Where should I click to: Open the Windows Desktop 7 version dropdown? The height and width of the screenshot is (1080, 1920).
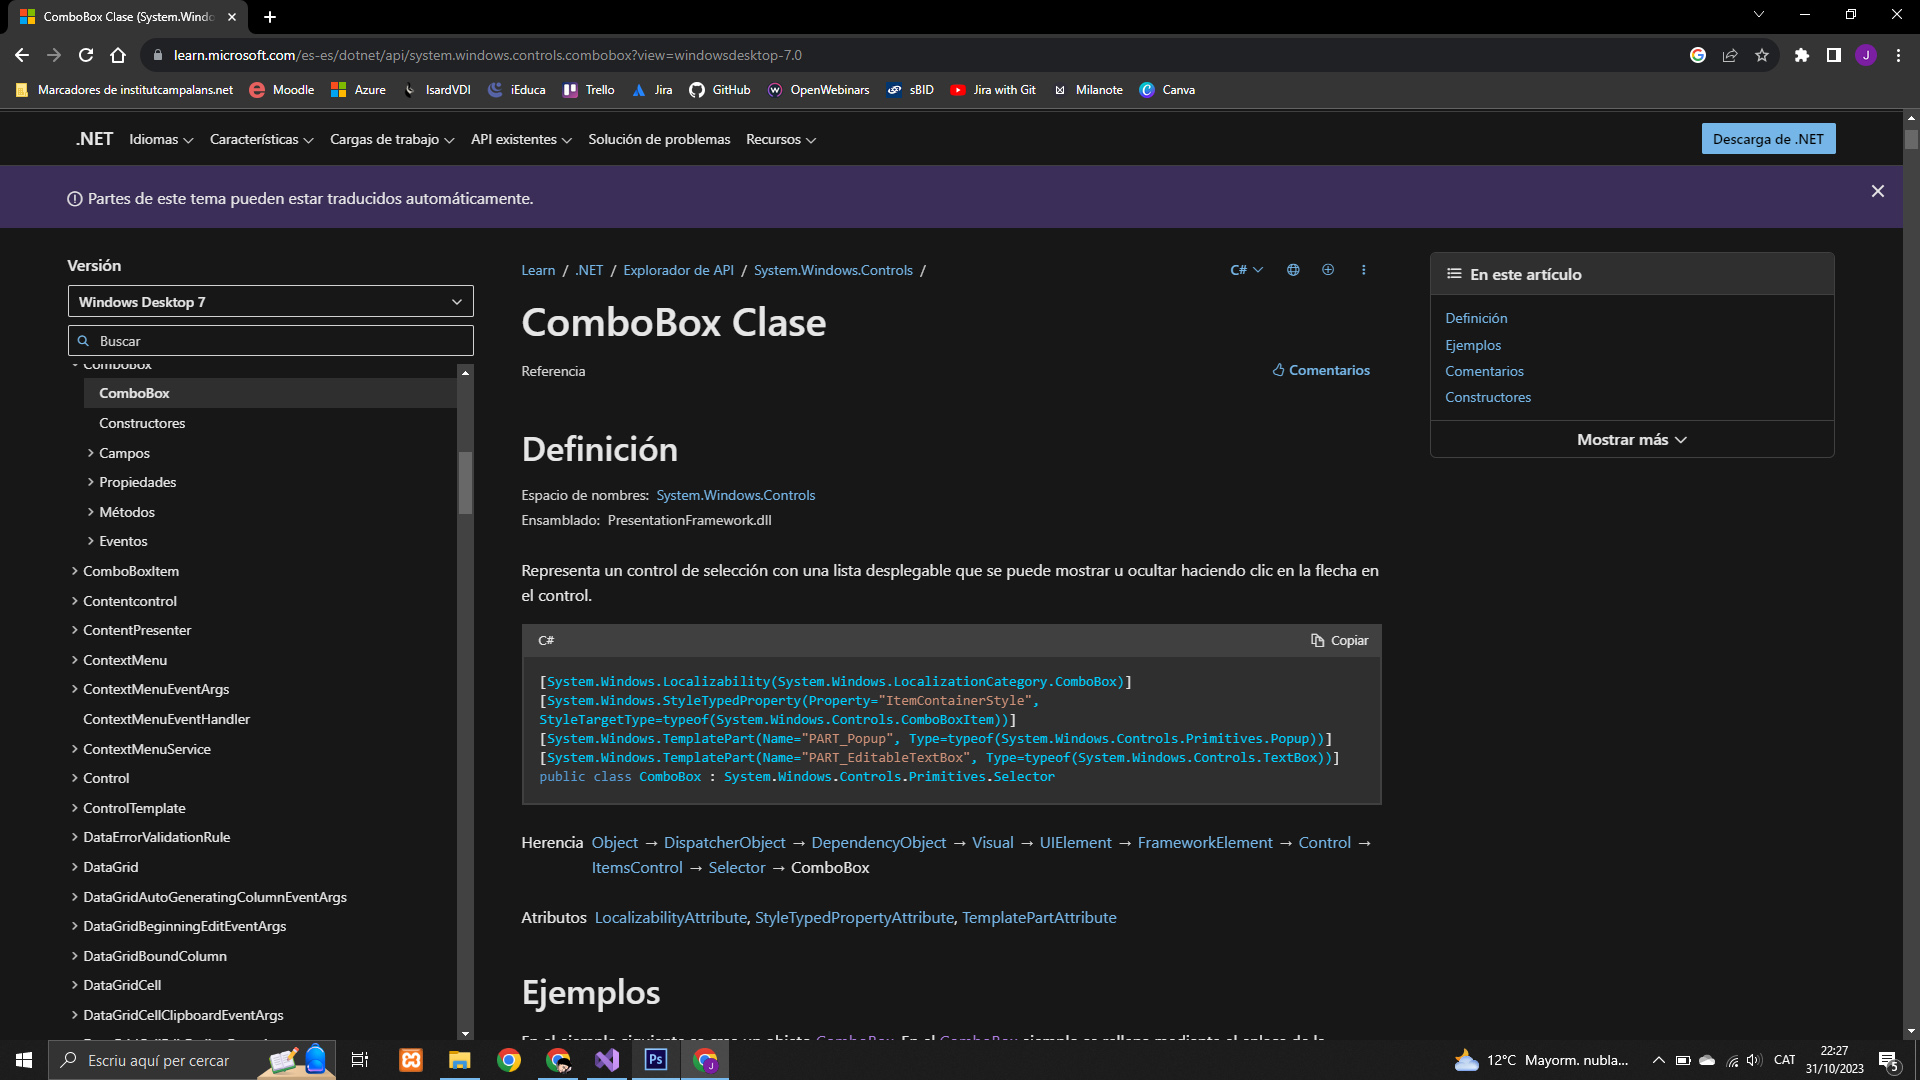(x=270, y=302)
